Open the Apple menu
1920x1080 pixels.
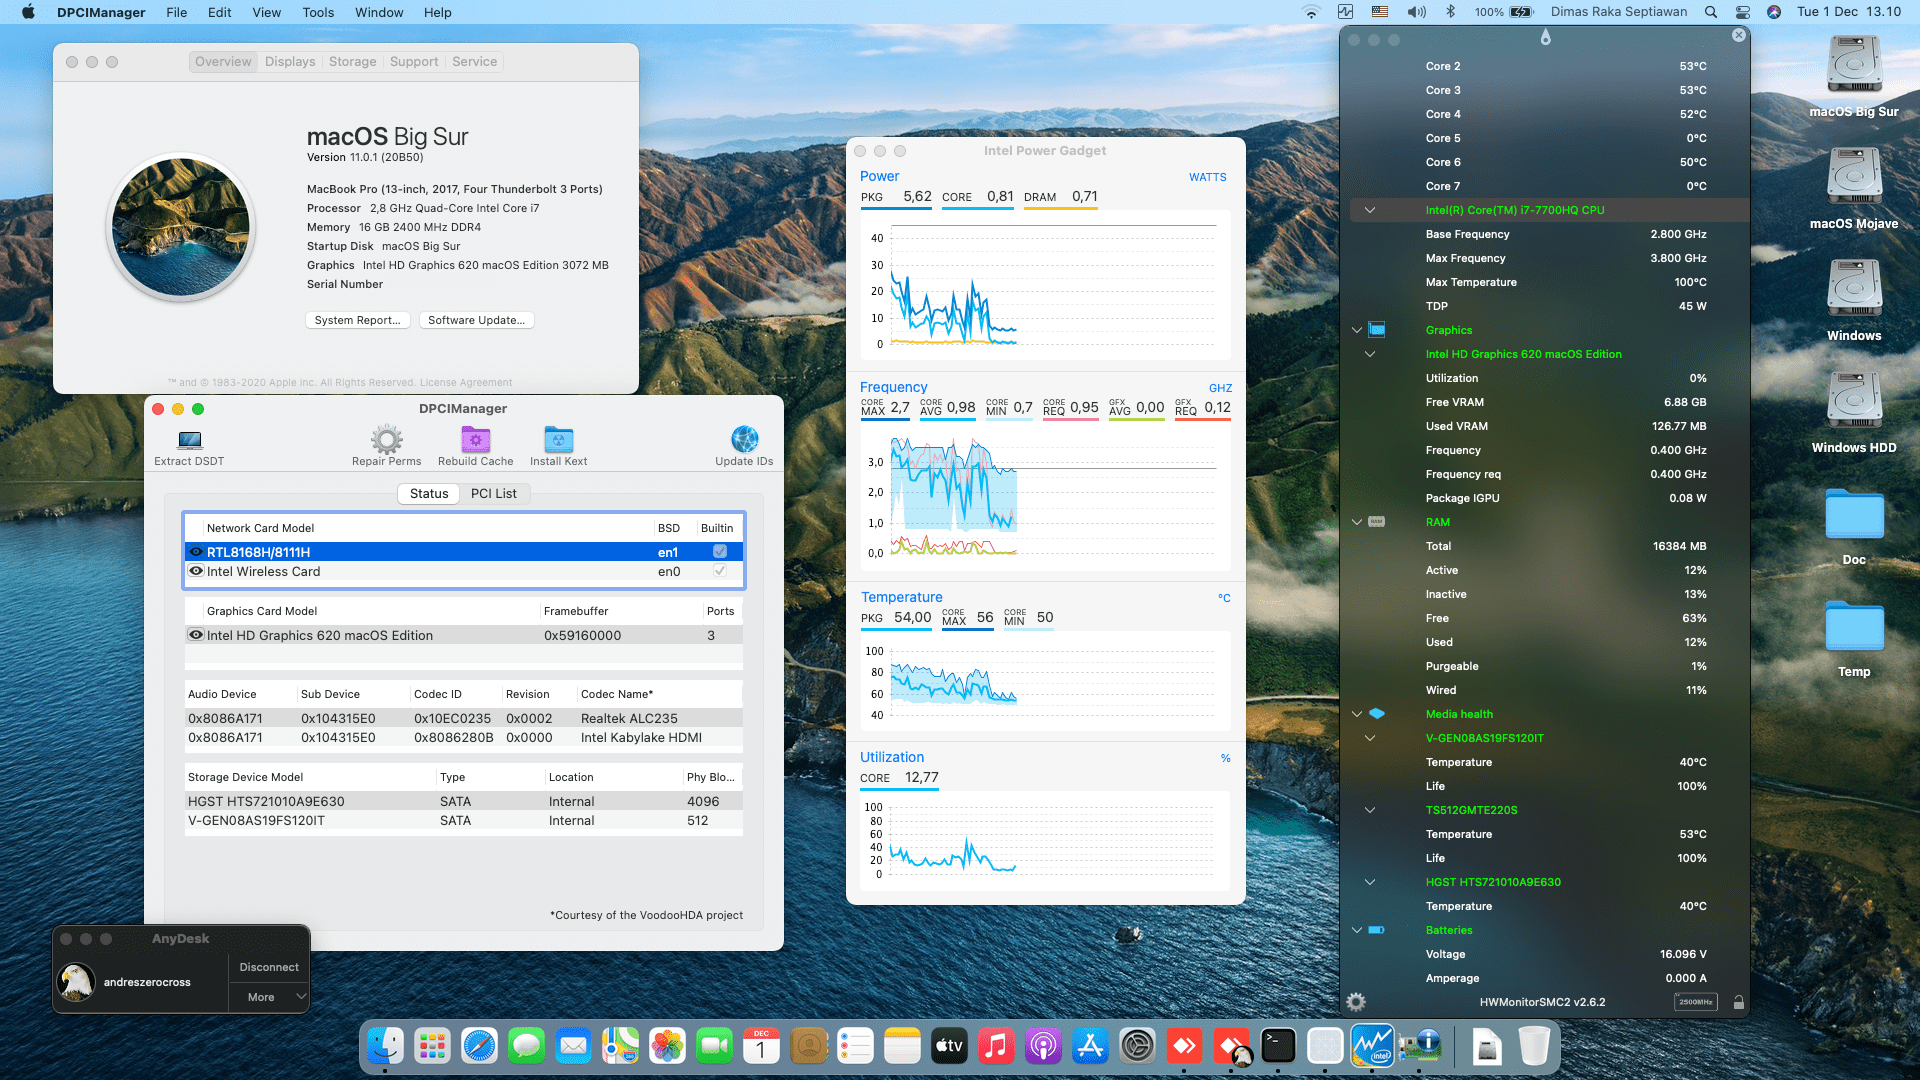(x=28, y=12)
